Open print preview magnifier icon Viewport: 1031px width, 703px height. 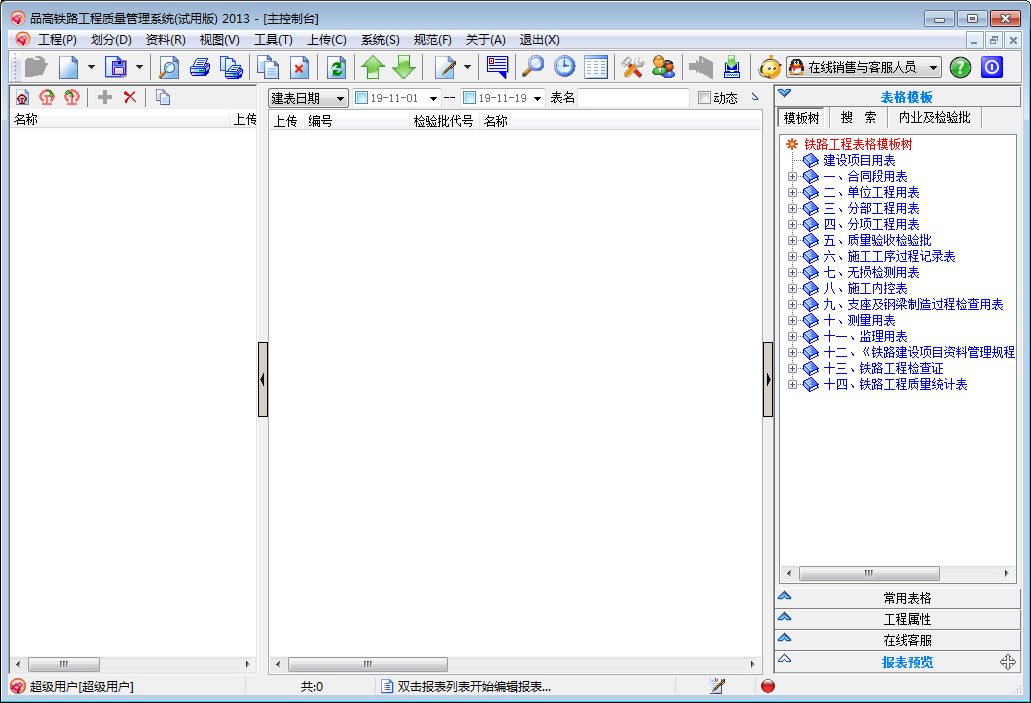[169, 67]
